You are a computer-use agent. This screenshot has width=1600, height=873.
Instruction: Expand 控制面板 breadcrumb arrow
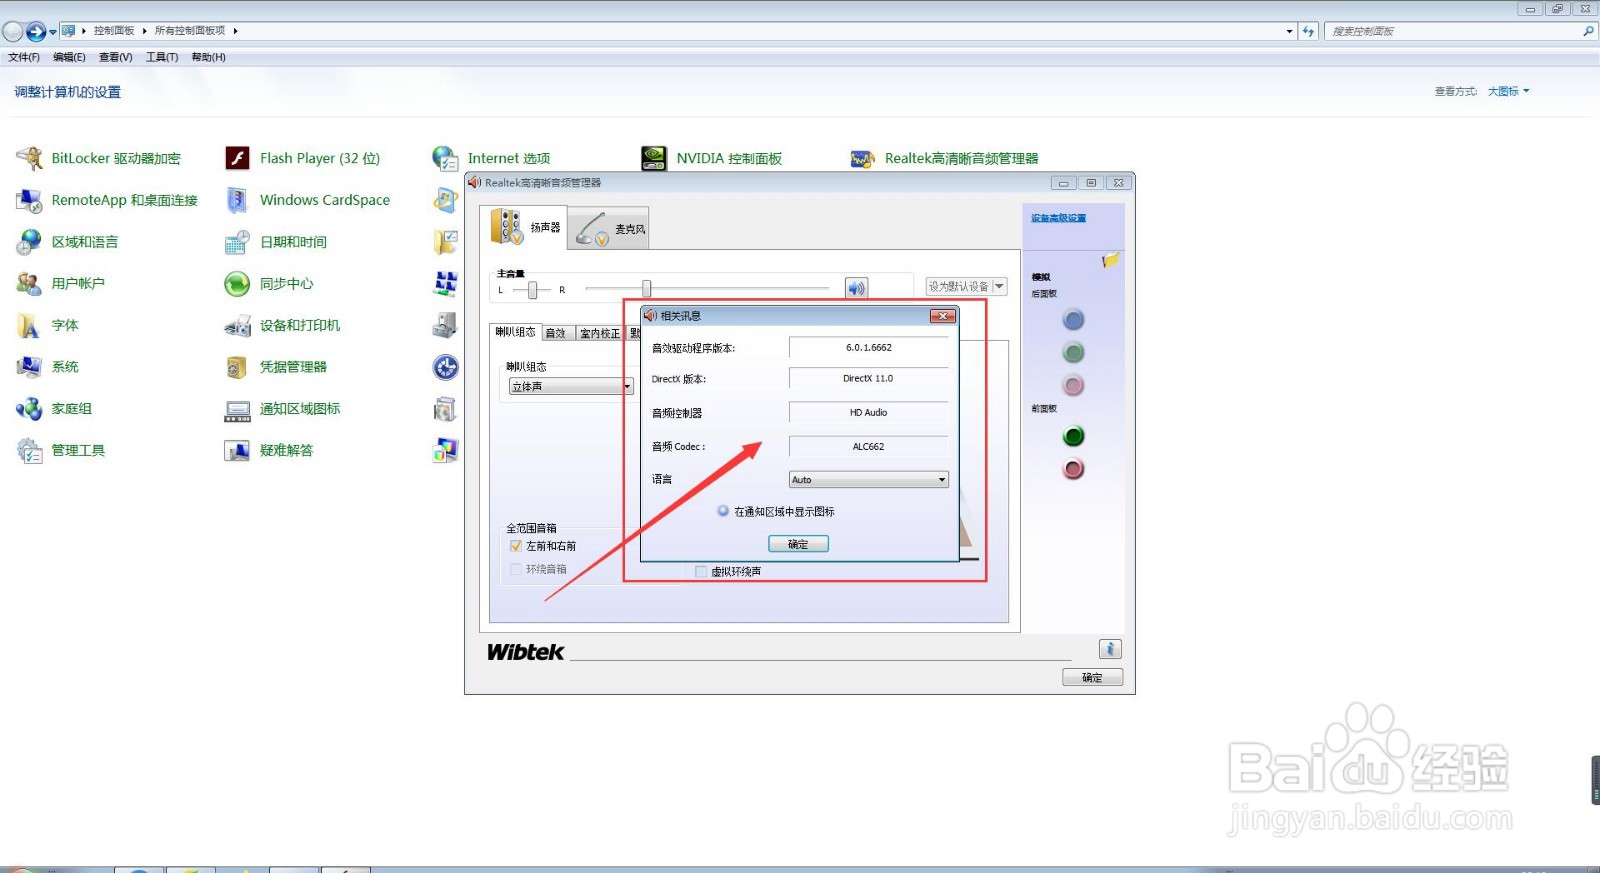coord(144,31)
